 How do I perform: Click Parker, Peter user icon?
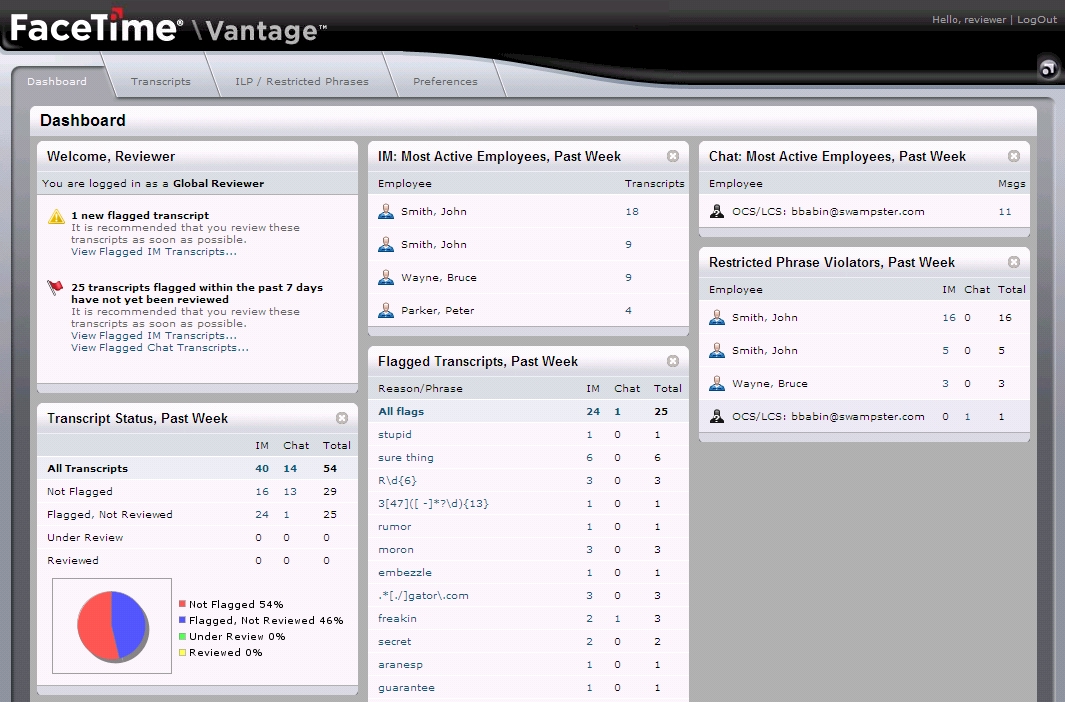(386, 310)
